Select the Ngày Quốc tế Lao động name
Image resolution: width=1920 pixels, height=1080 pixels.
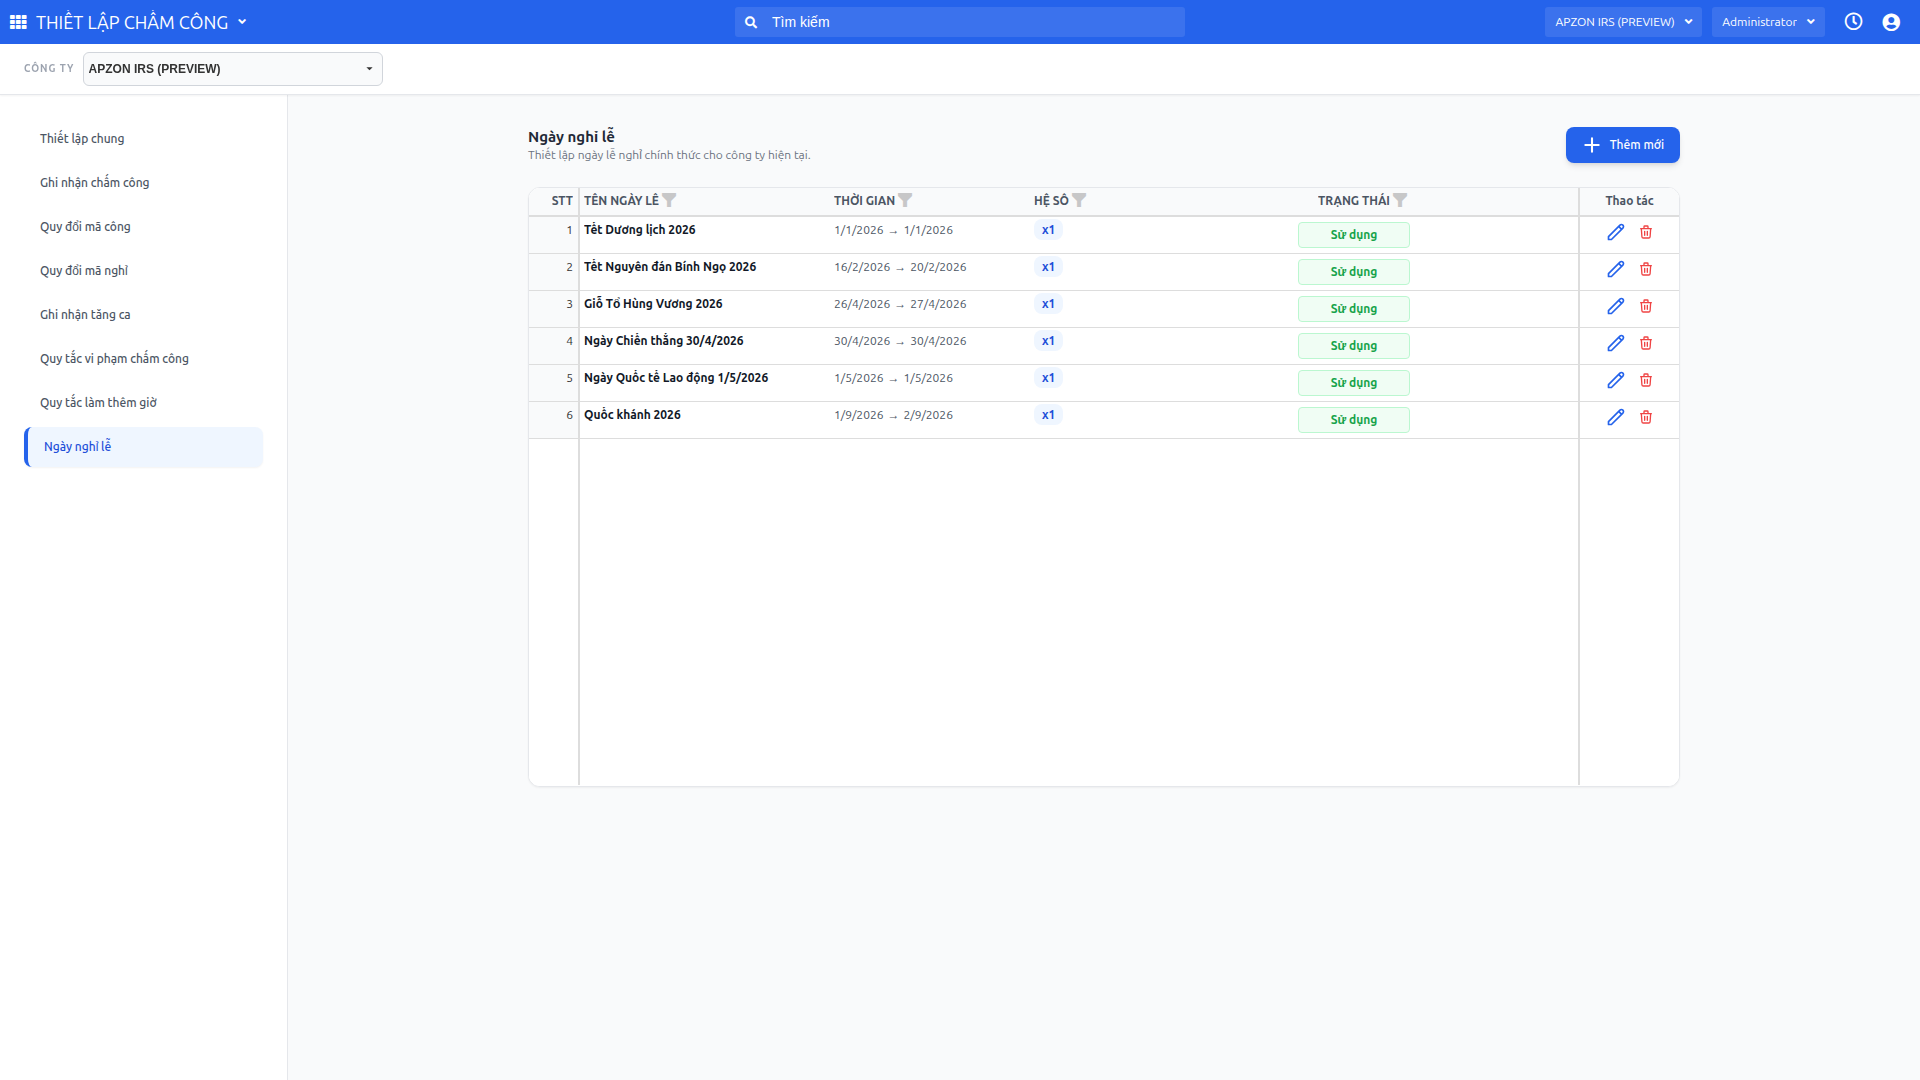coord(676,378)
